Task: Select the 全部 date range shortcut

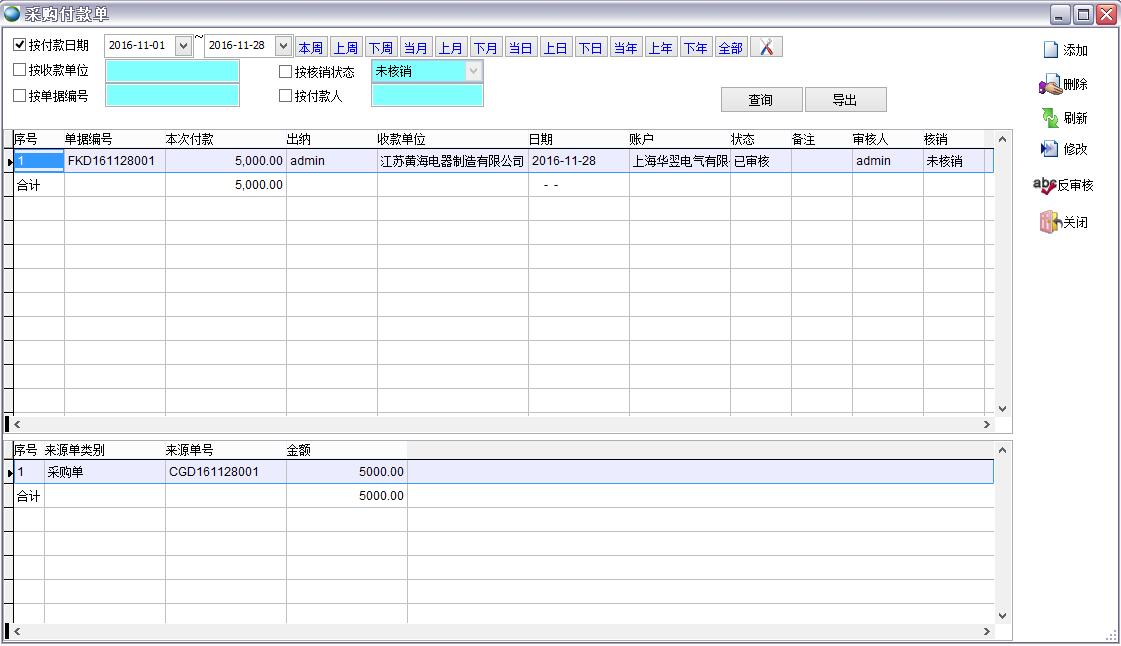Action: point(730,47)
